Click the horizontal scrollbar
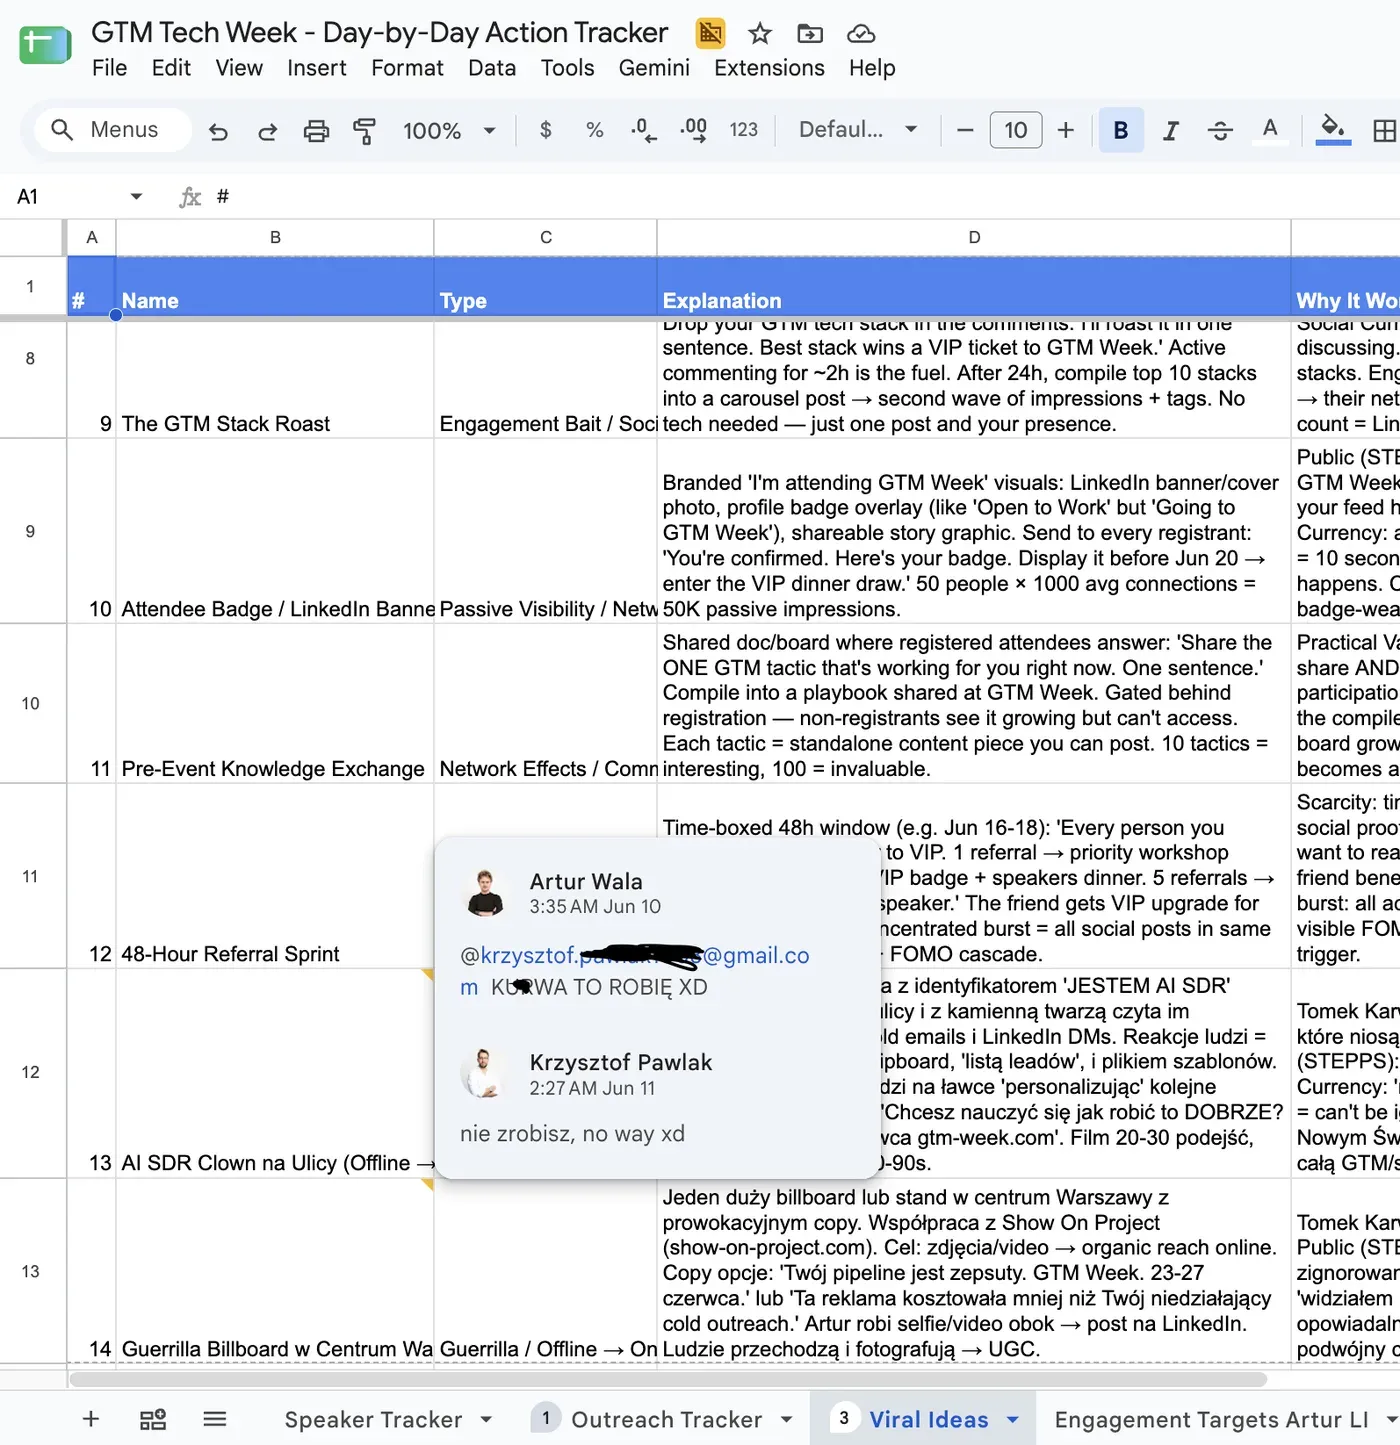Screen dimensions: 1400x1445 point(668,1379)
